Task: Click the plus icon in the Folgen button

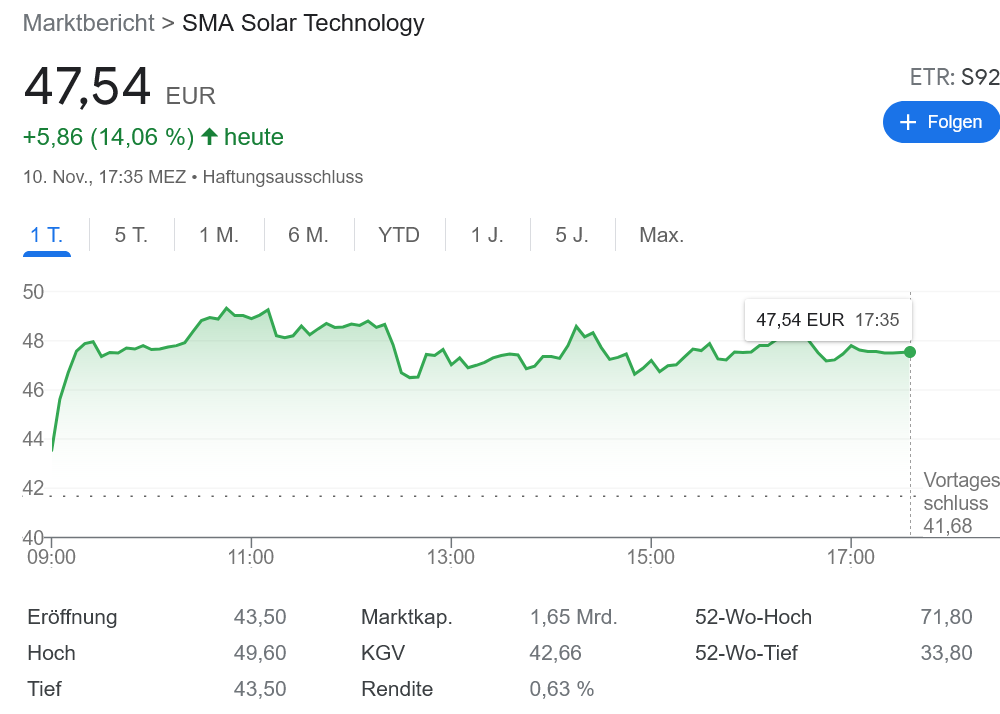Action: [908, 122]
